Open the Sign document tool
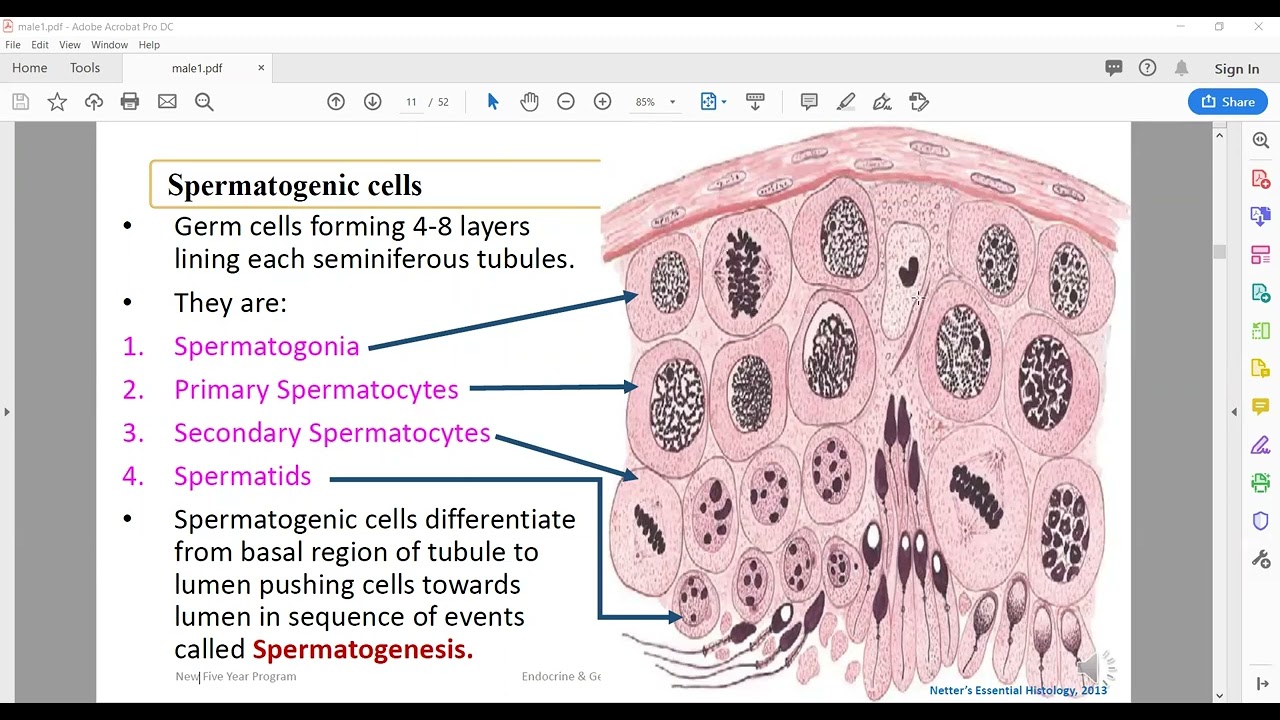The image size is (1280, 720). (x=882, y=101)
